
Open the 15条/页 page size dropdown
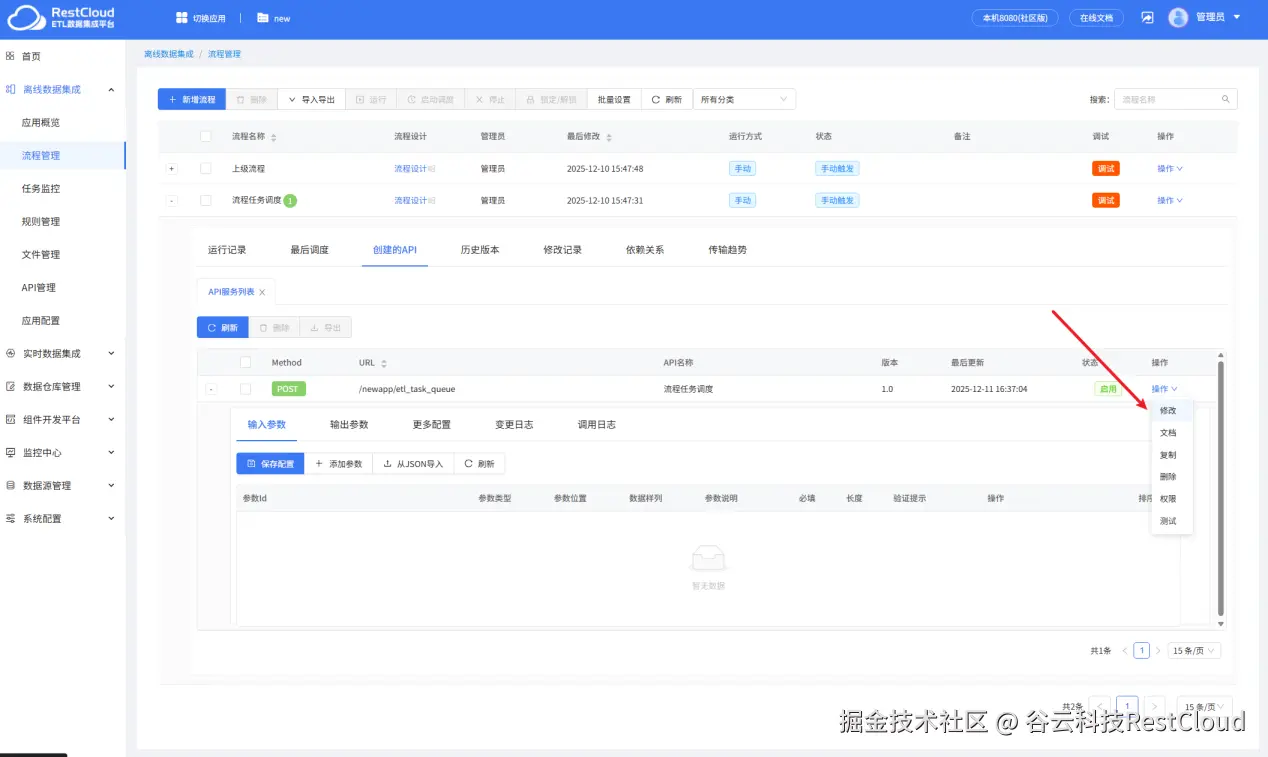[1192, 650]
